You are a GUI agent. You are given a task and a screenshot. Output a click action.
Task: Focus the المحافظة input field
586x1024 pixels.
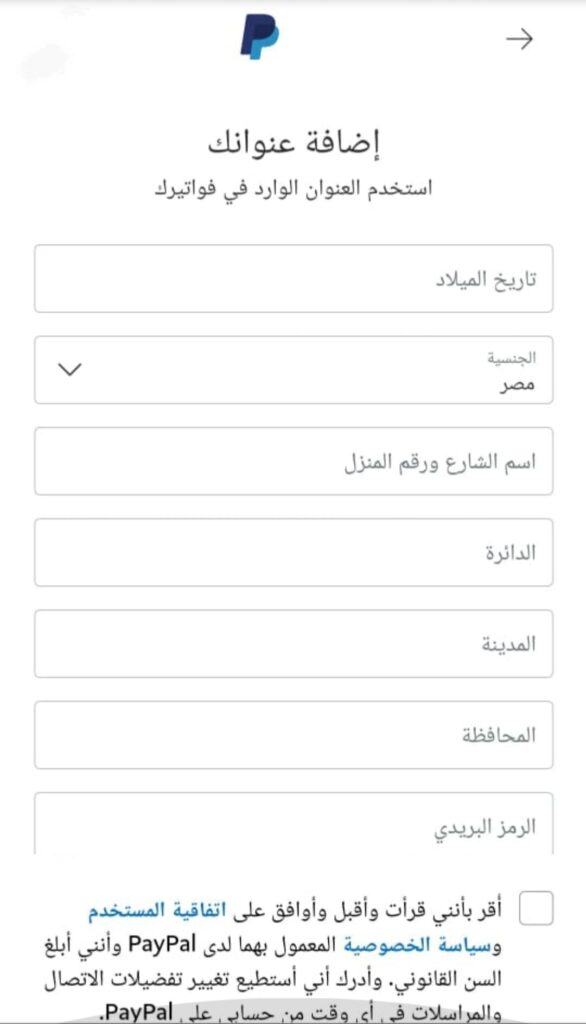click(x=293, y=735)
